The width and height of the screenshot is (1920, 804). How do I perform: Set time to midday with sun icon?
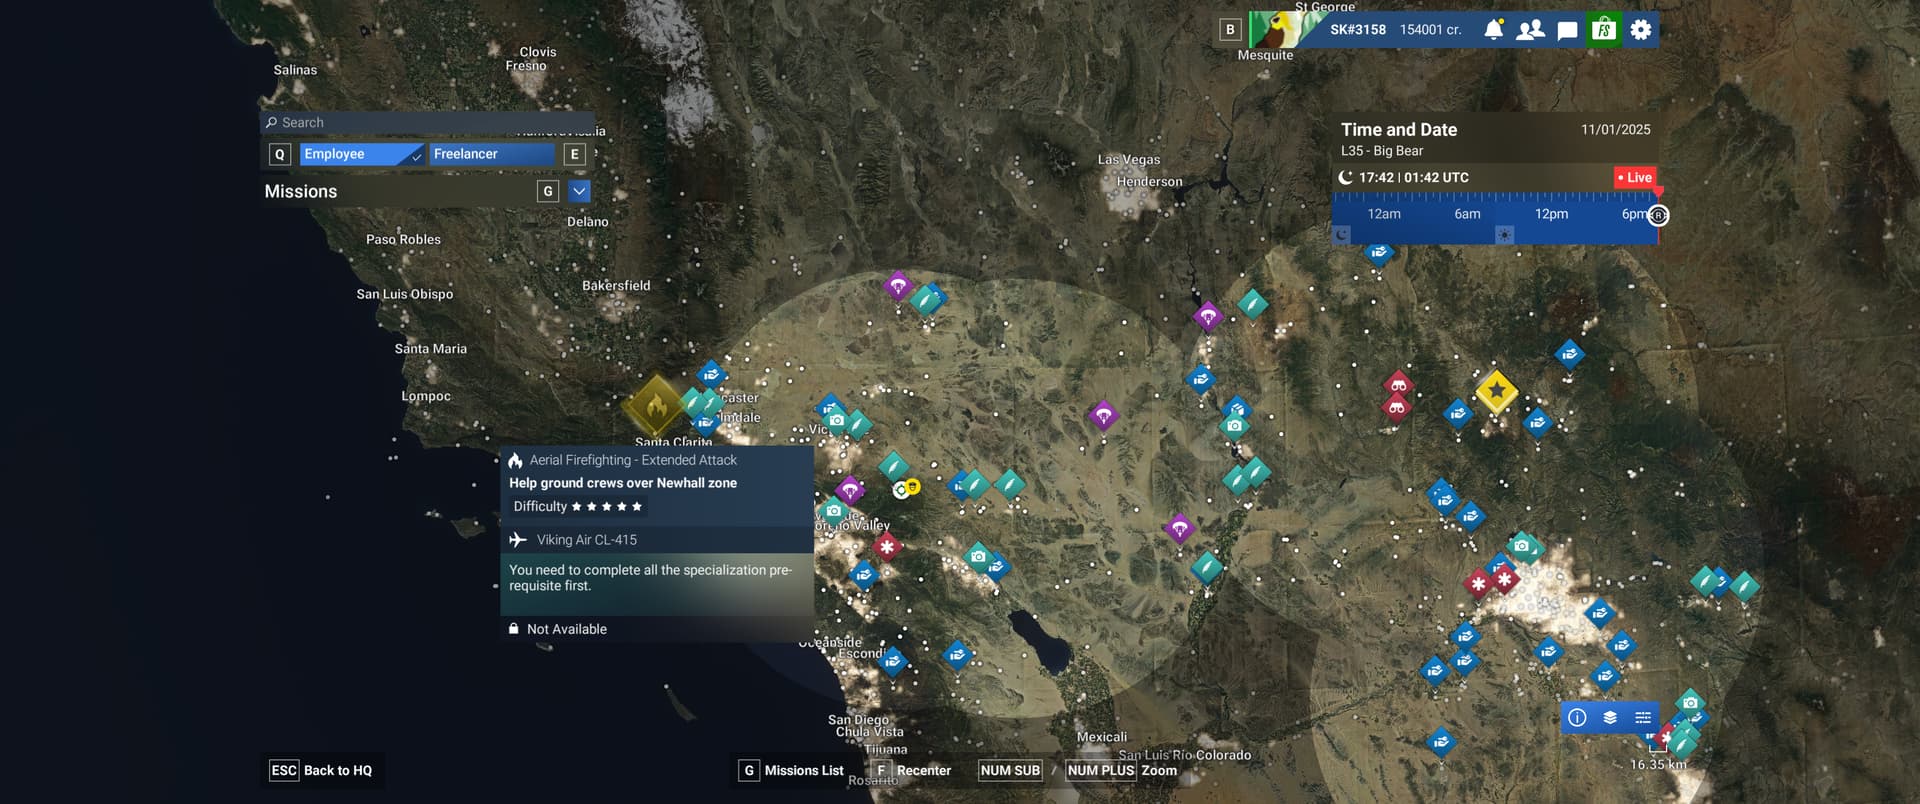point(1504,235)
